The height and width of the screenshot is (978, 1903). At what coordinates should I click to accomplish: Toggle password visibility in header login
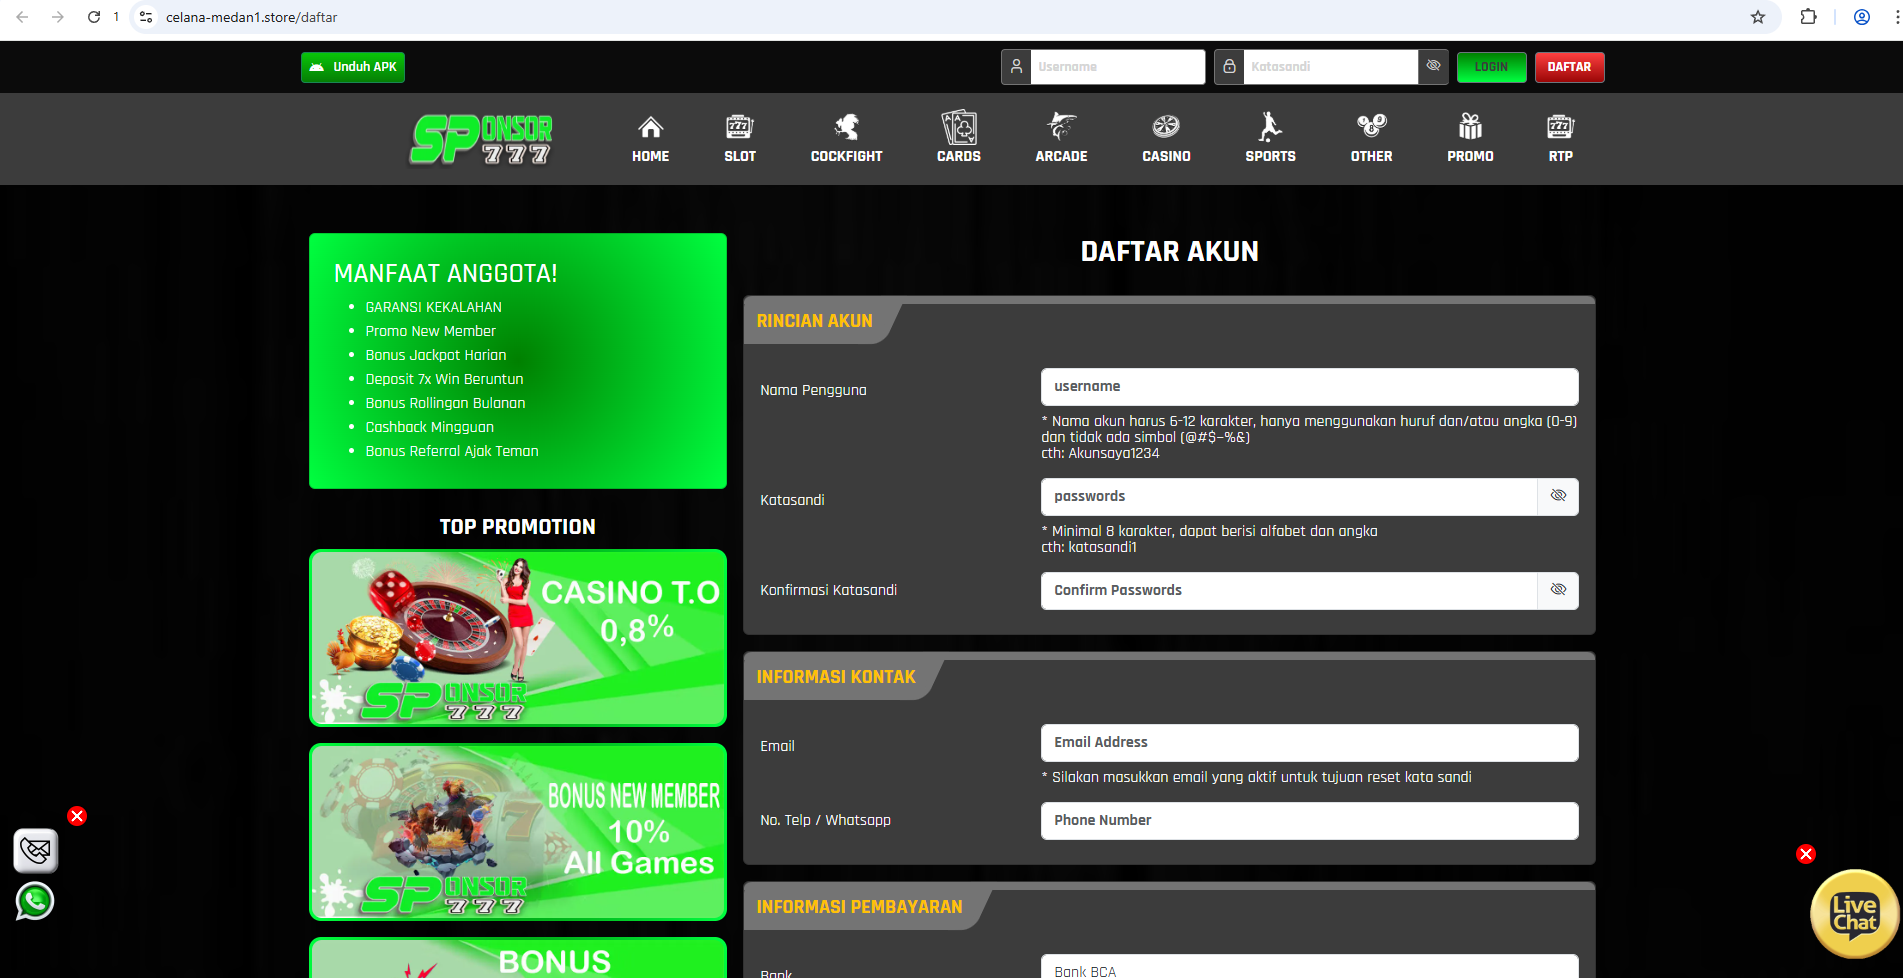click(1433, 66)
